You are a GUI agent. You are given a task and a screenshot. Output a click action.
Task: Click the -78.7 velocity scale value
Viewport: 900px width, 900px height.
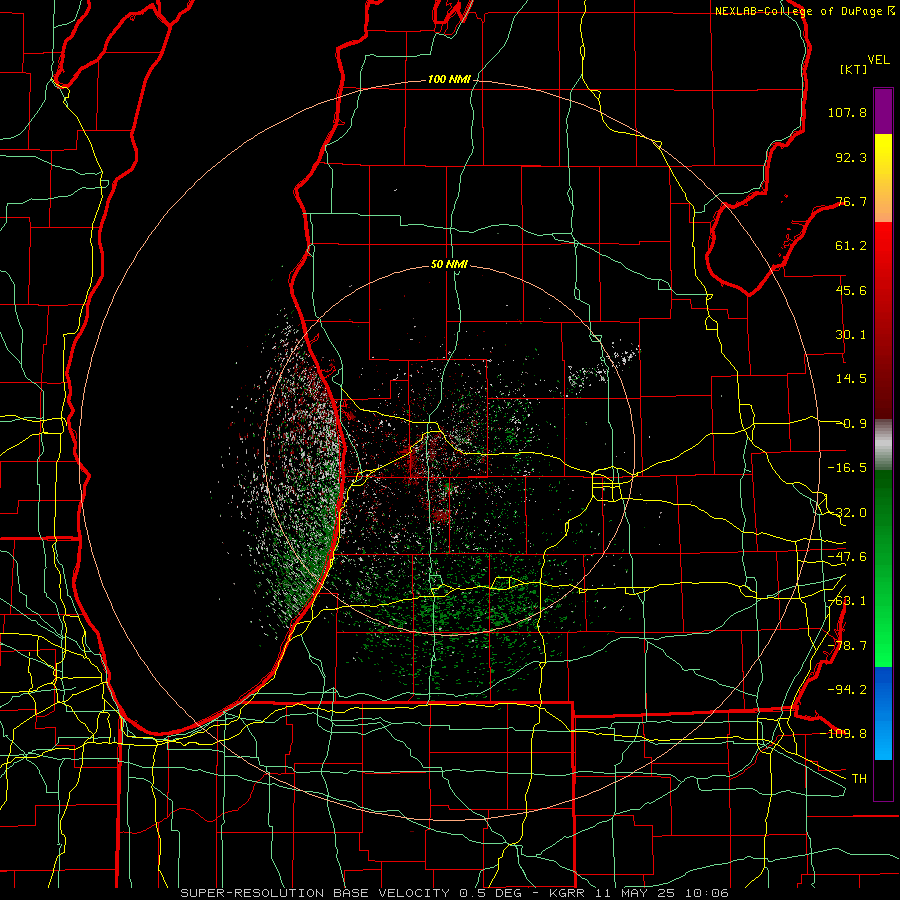pyautogui.click(x=847, y=646)
